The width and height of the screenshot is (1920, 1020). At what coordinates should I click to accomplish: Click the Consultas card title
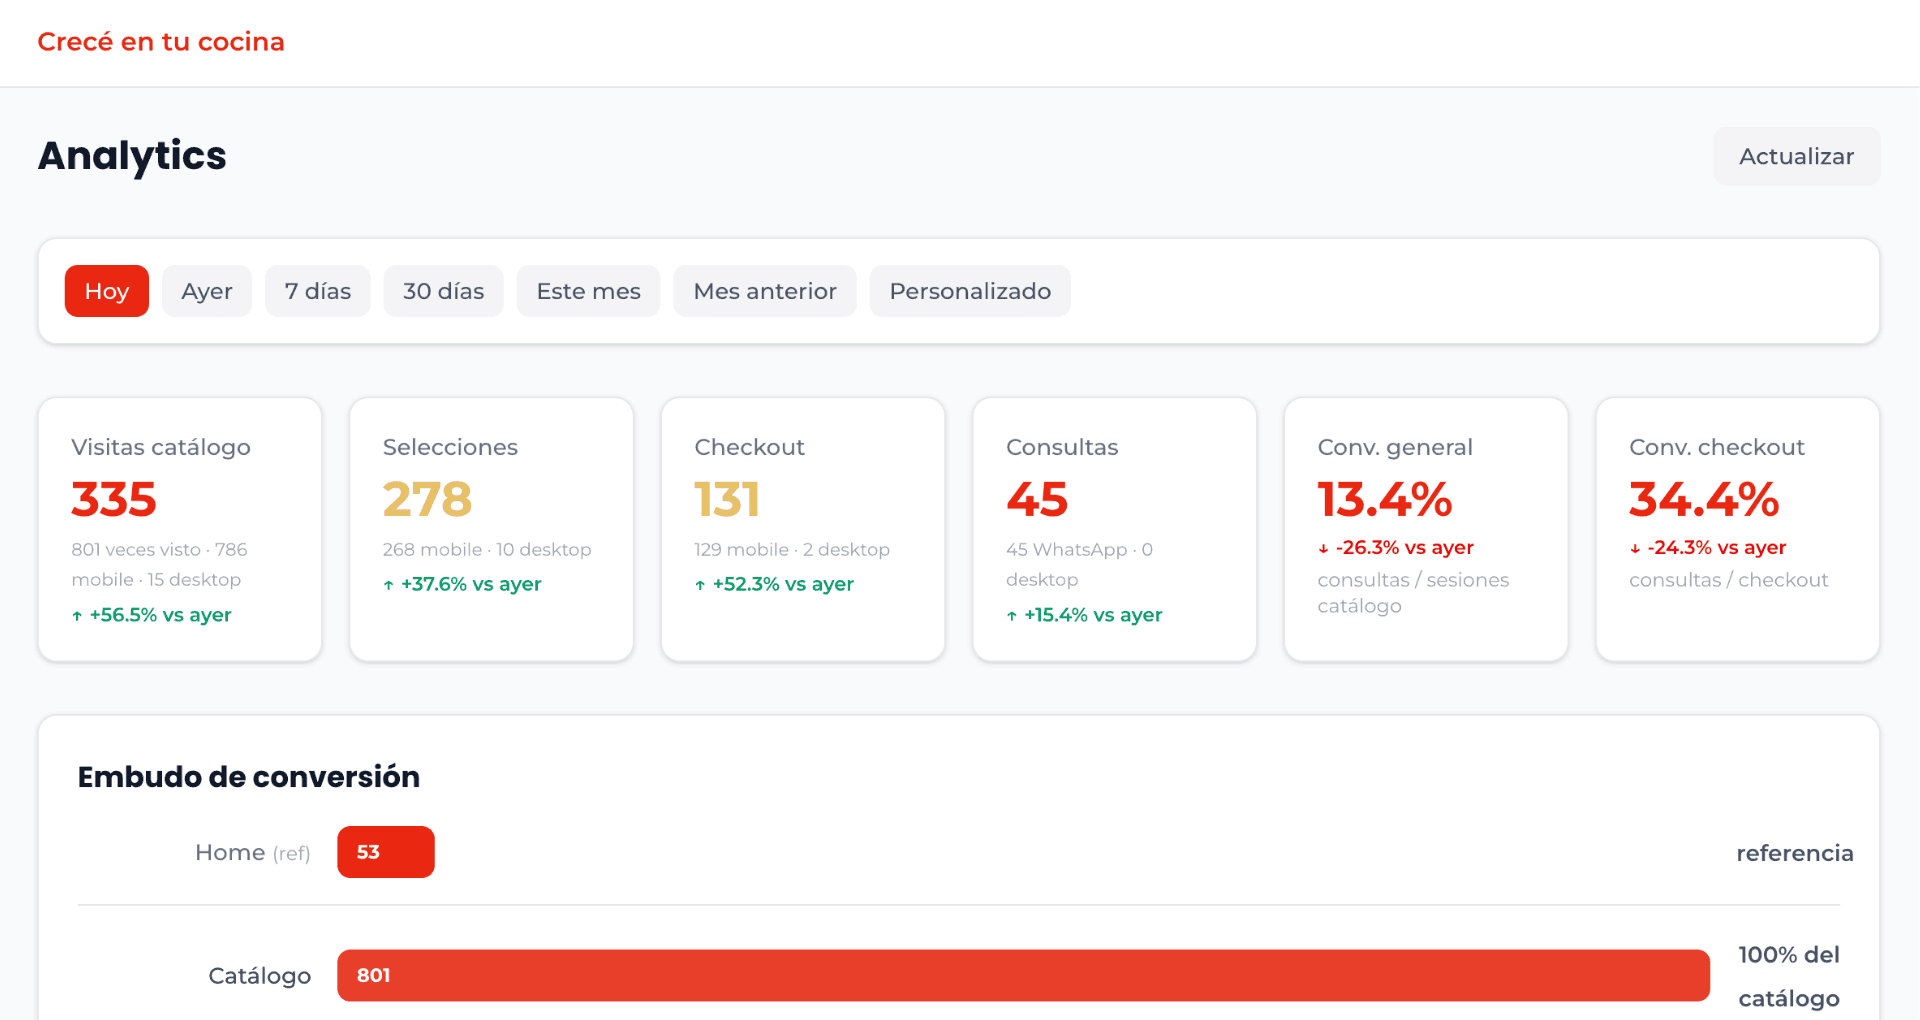[x=1062, y=447]
